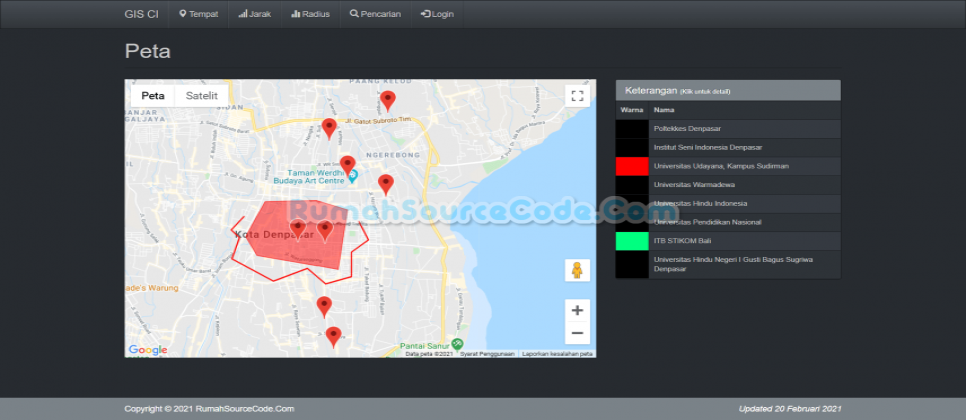Click black swatch for Institut Seni Indonesia
Viewport: 966px width, 420px height.
click(632, 147)
